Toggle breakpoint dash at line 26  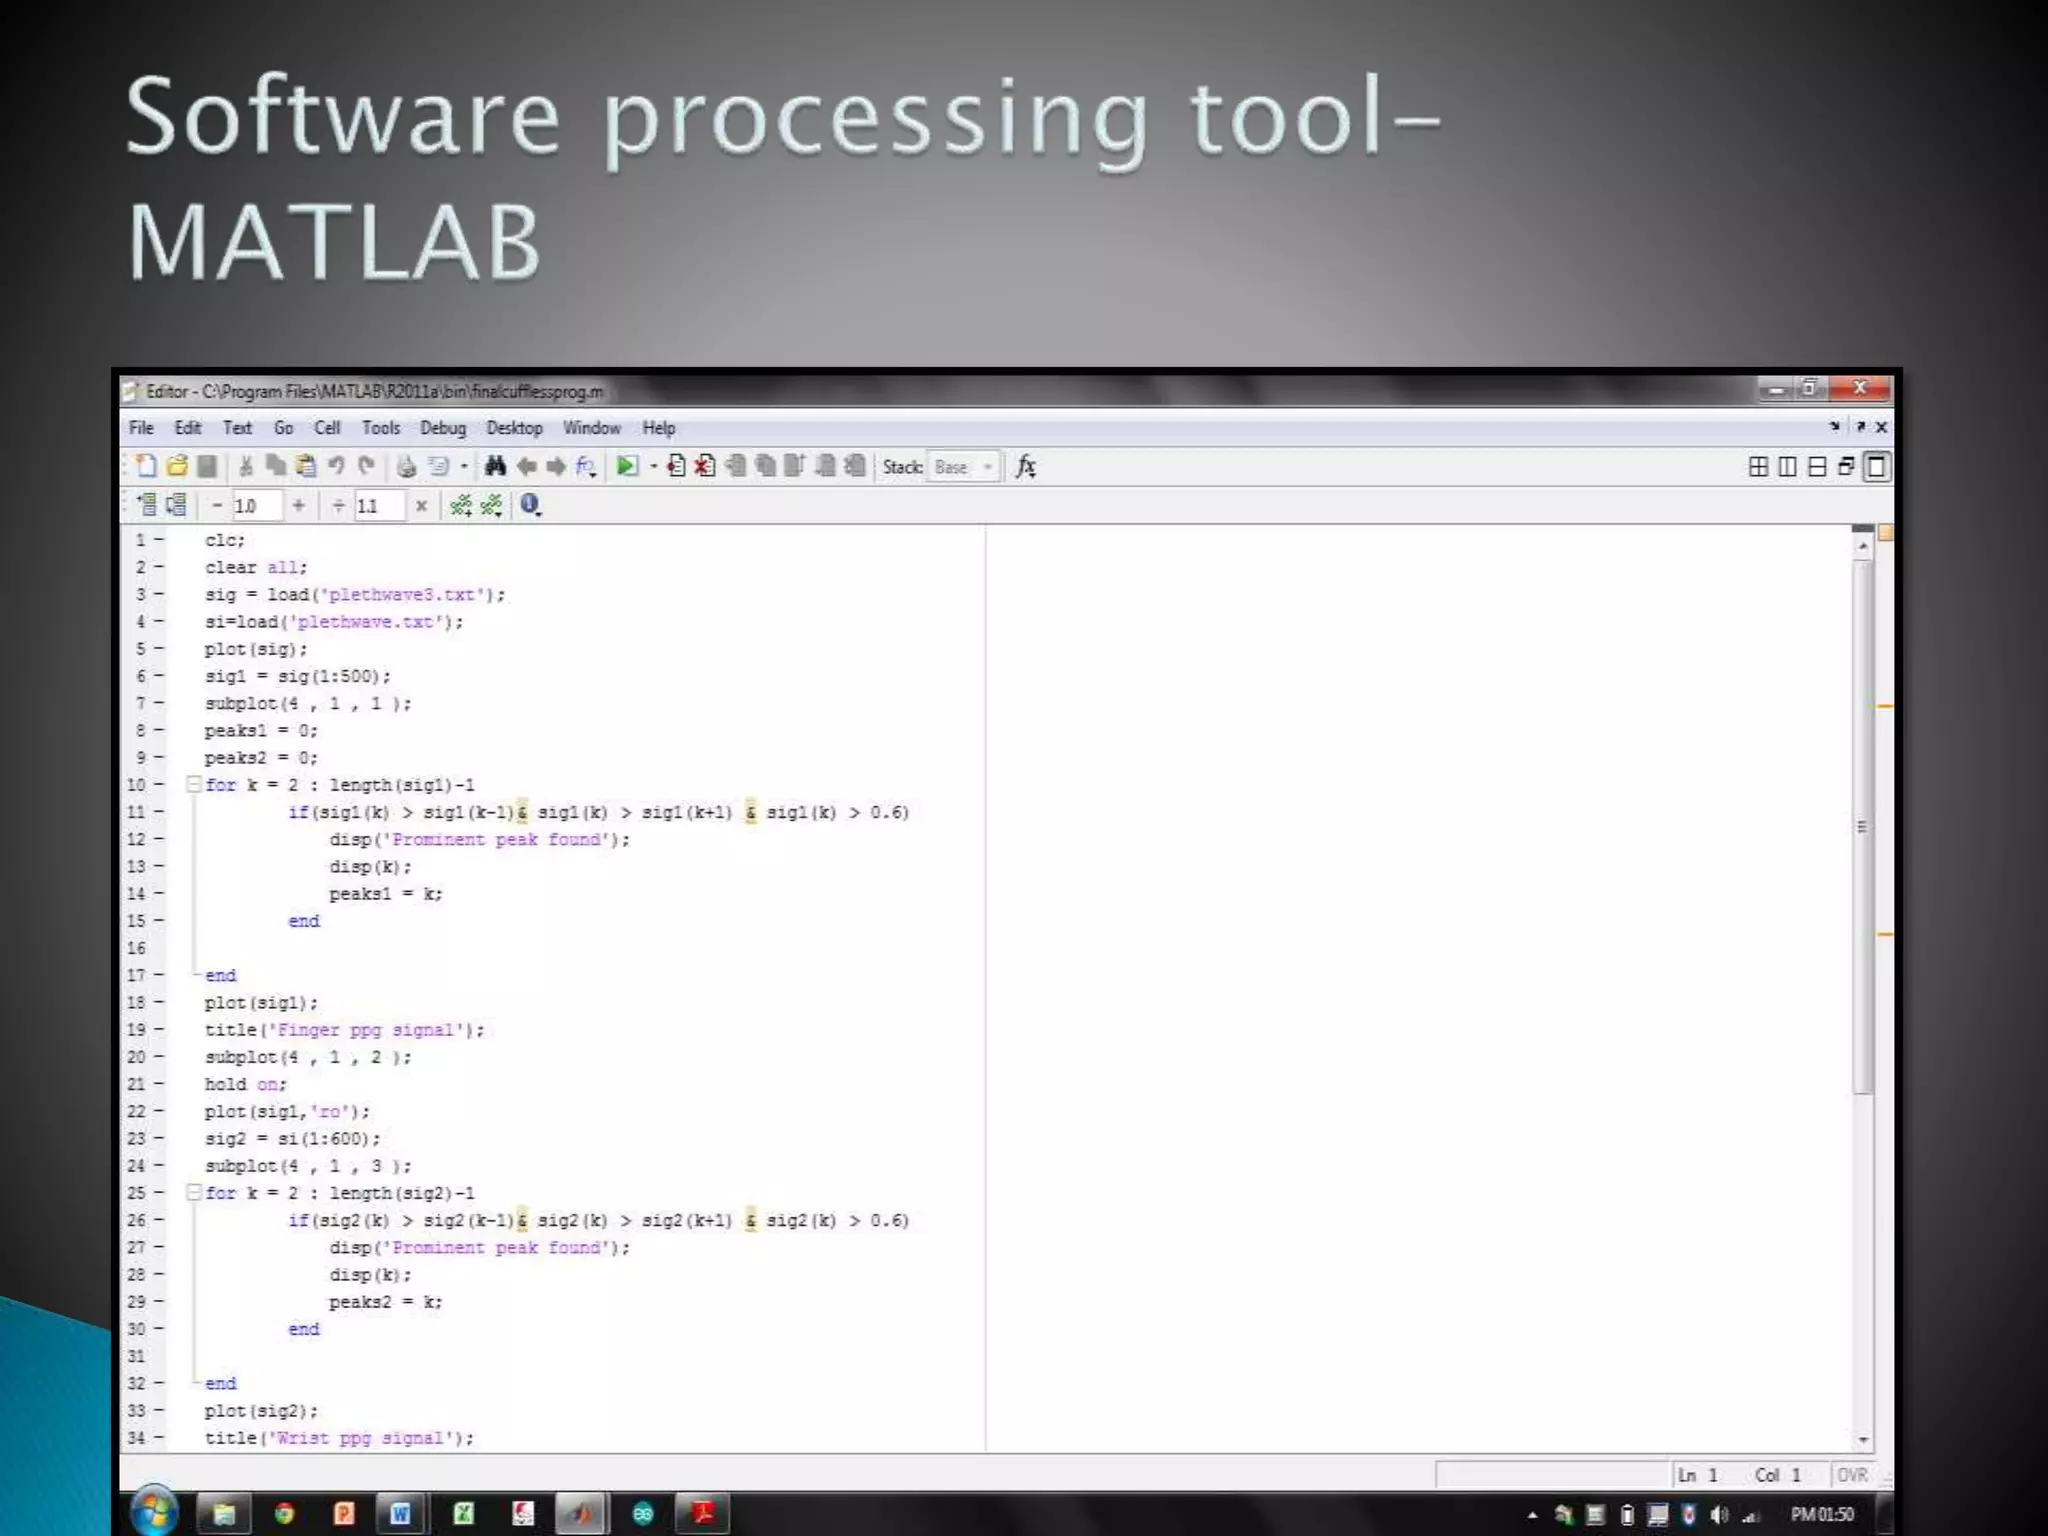tap(159, 1220)
